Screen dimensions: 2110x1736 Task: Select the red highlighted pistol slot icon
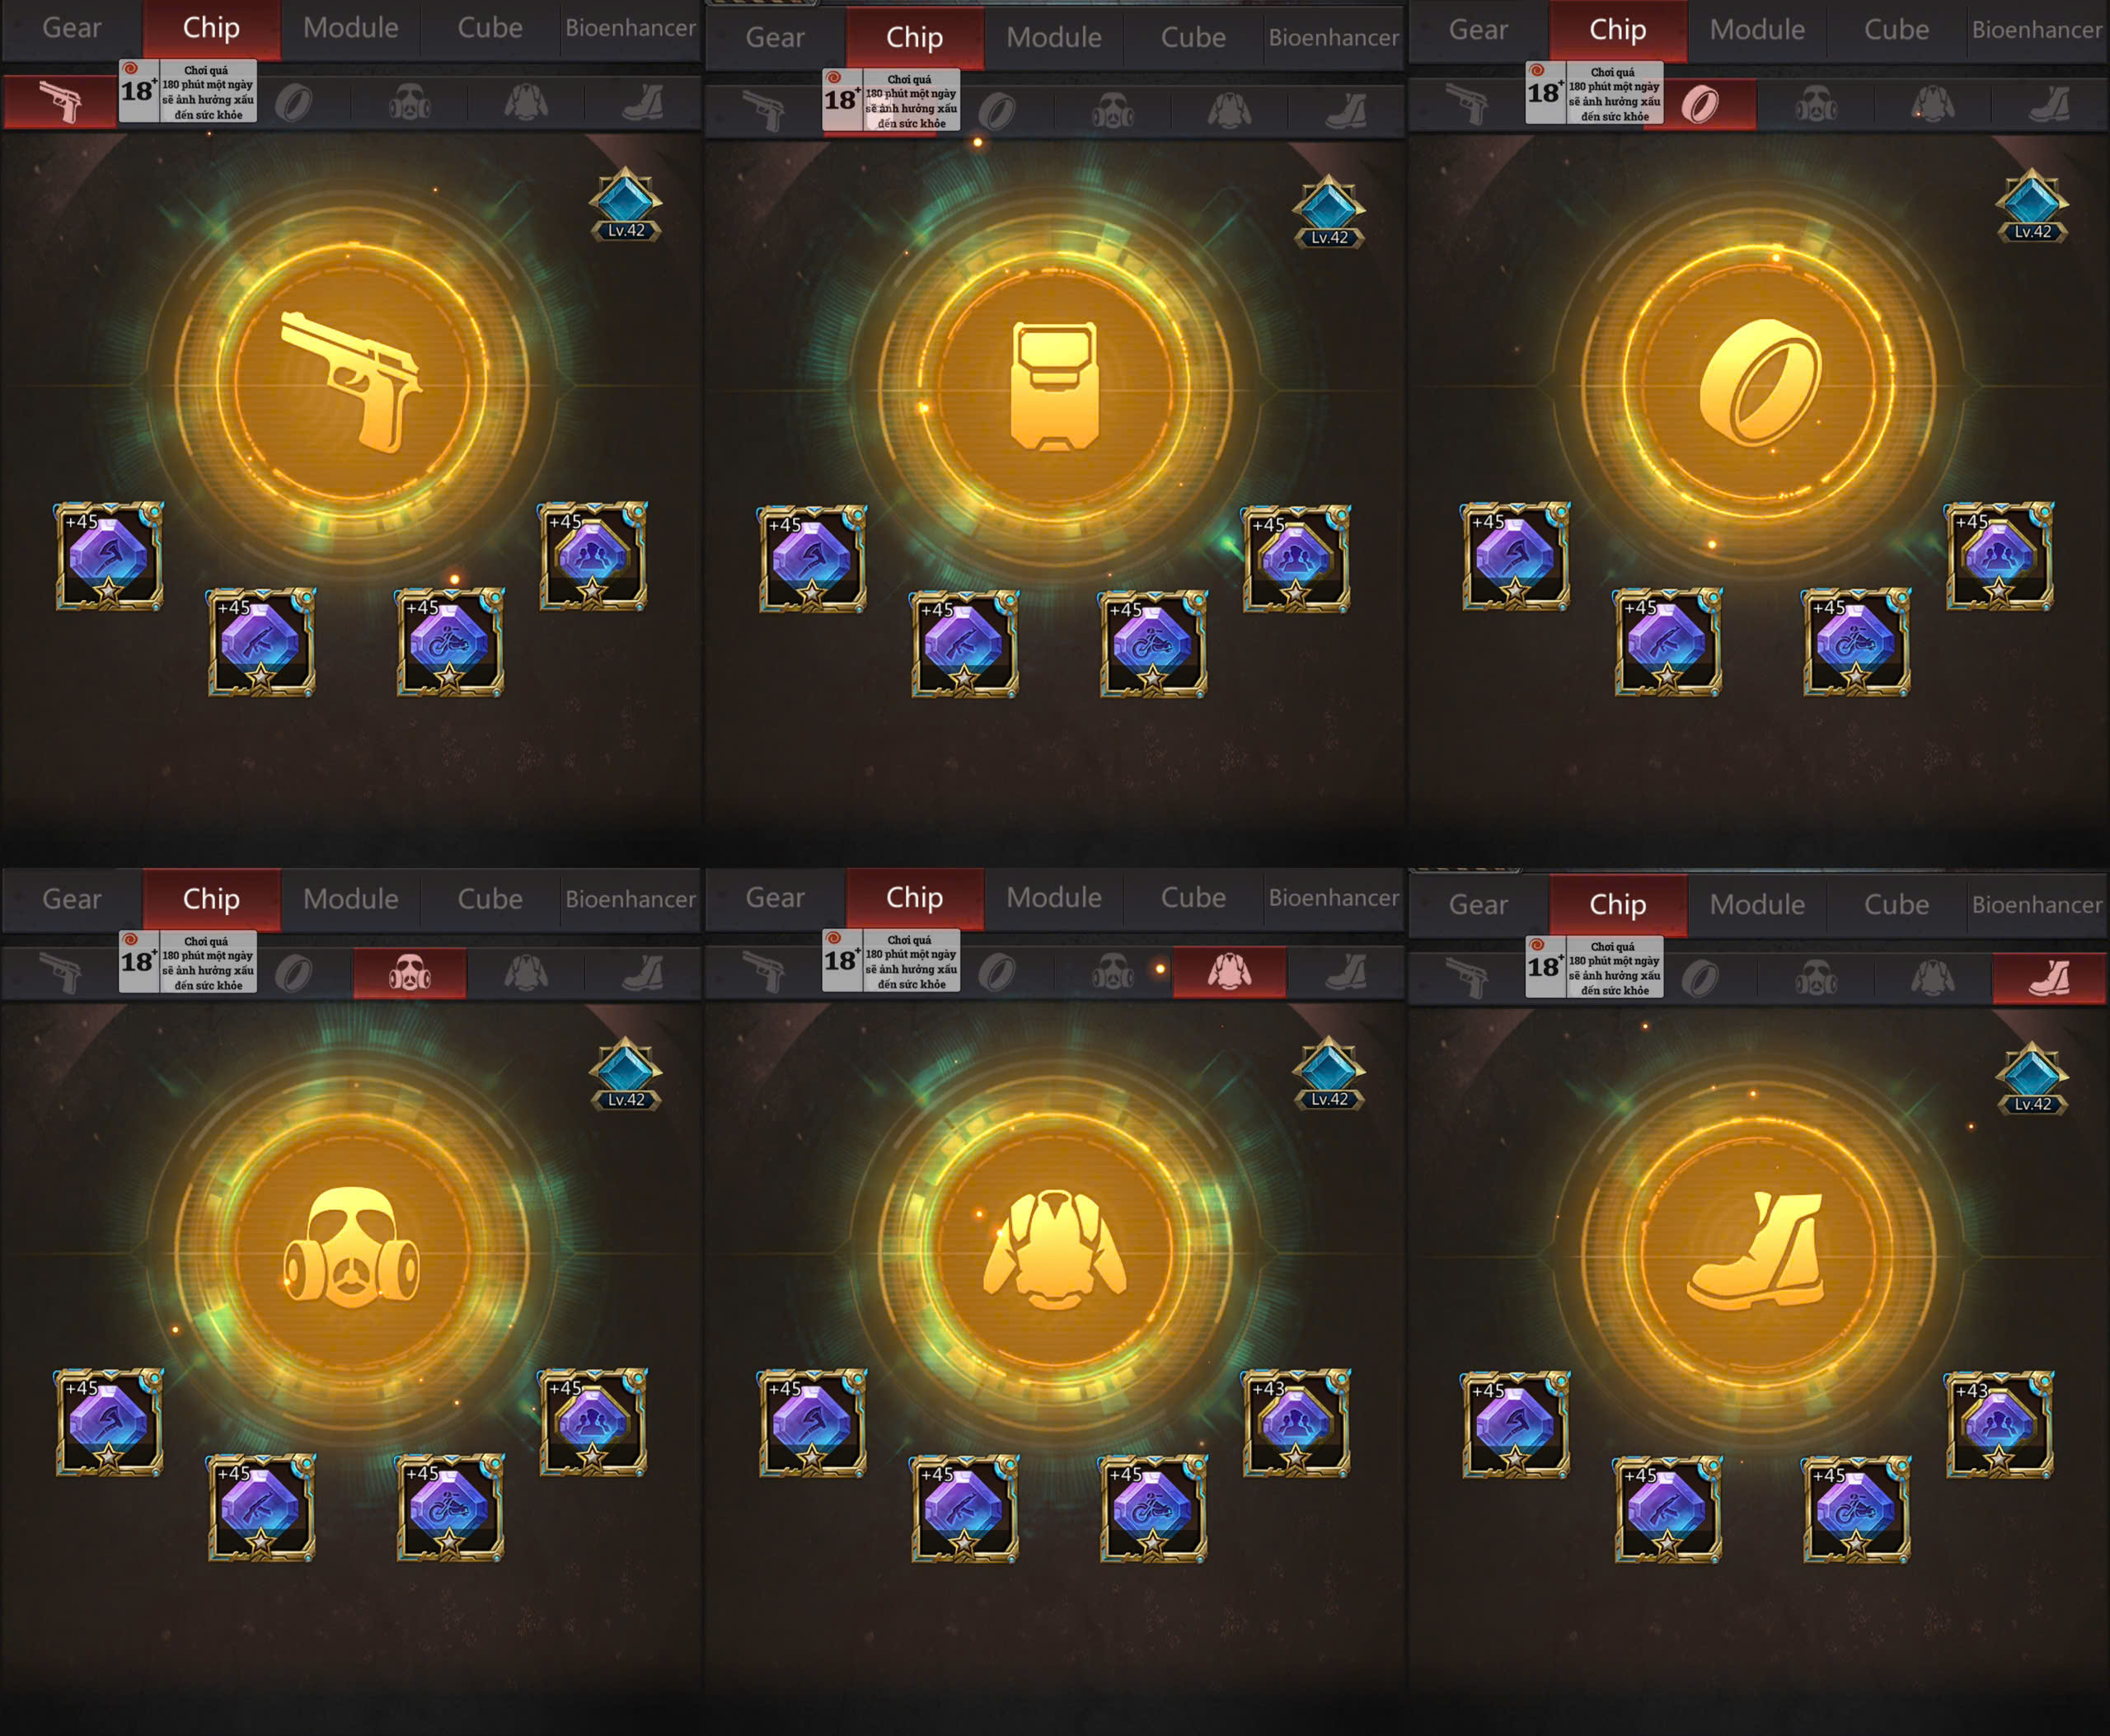click(x=60, y=103)
